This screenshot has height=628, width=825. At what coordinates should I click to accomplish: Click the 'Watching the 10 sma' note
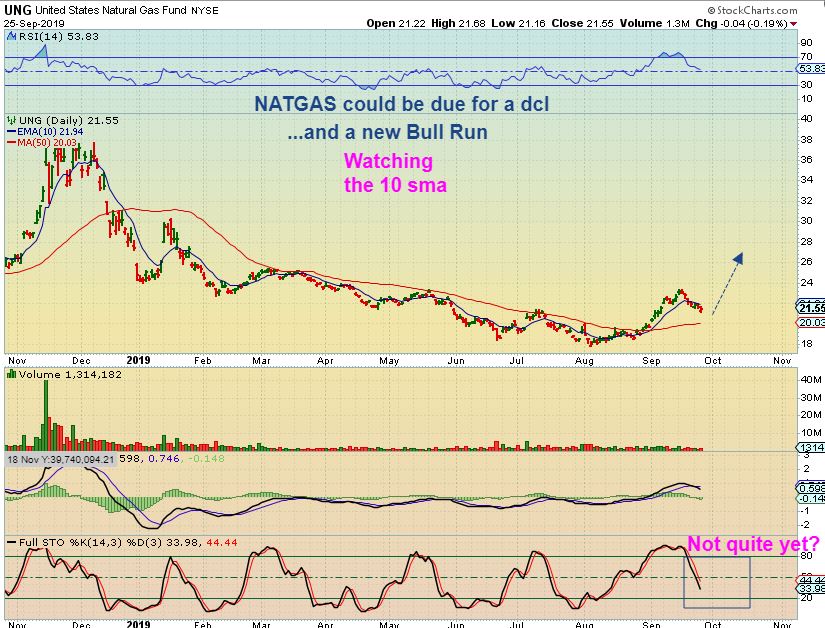click(395, 173)
